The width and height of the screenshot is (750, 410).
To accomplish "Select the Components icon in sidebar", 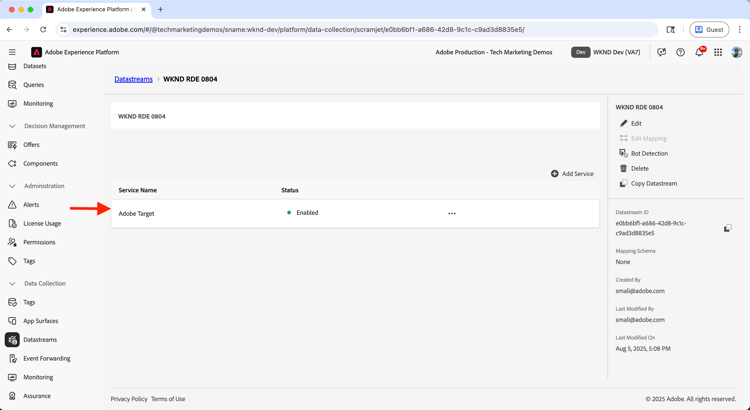I will click(x=12, y=163).
